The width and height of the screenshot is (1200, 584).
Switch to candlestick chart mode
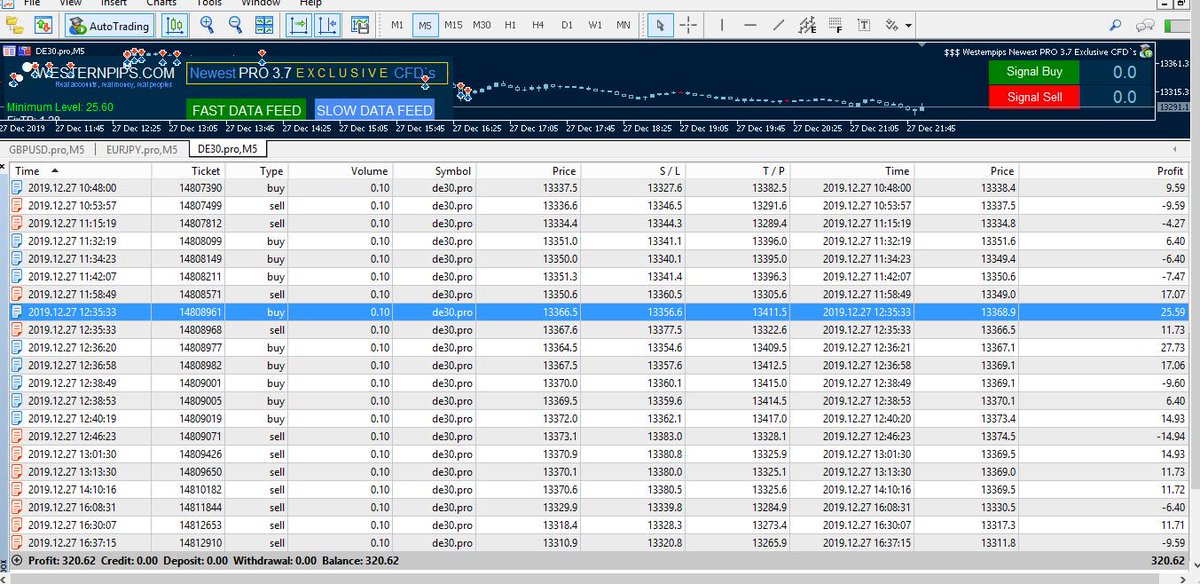pos(176,25)
